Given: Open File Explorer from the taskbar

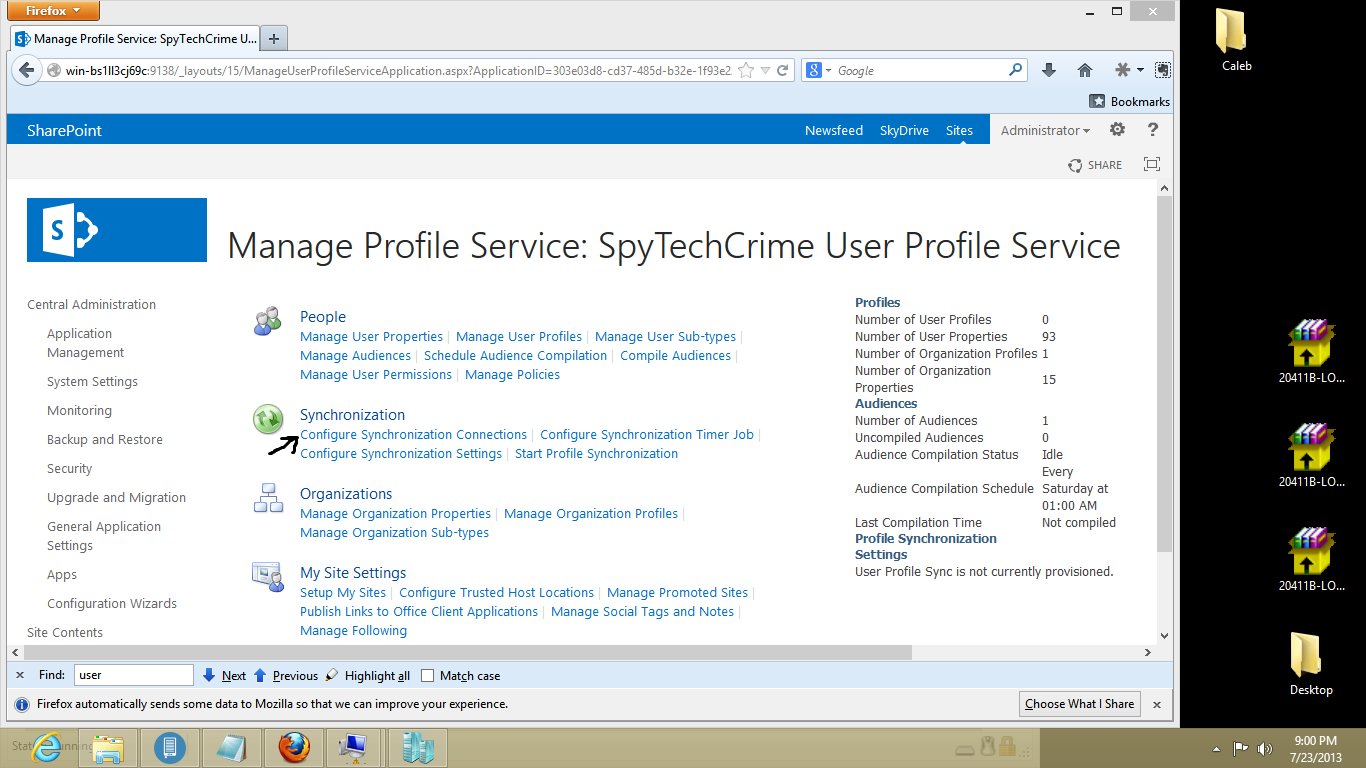Looking at the screenshot, I should click(x=108, y=747).
